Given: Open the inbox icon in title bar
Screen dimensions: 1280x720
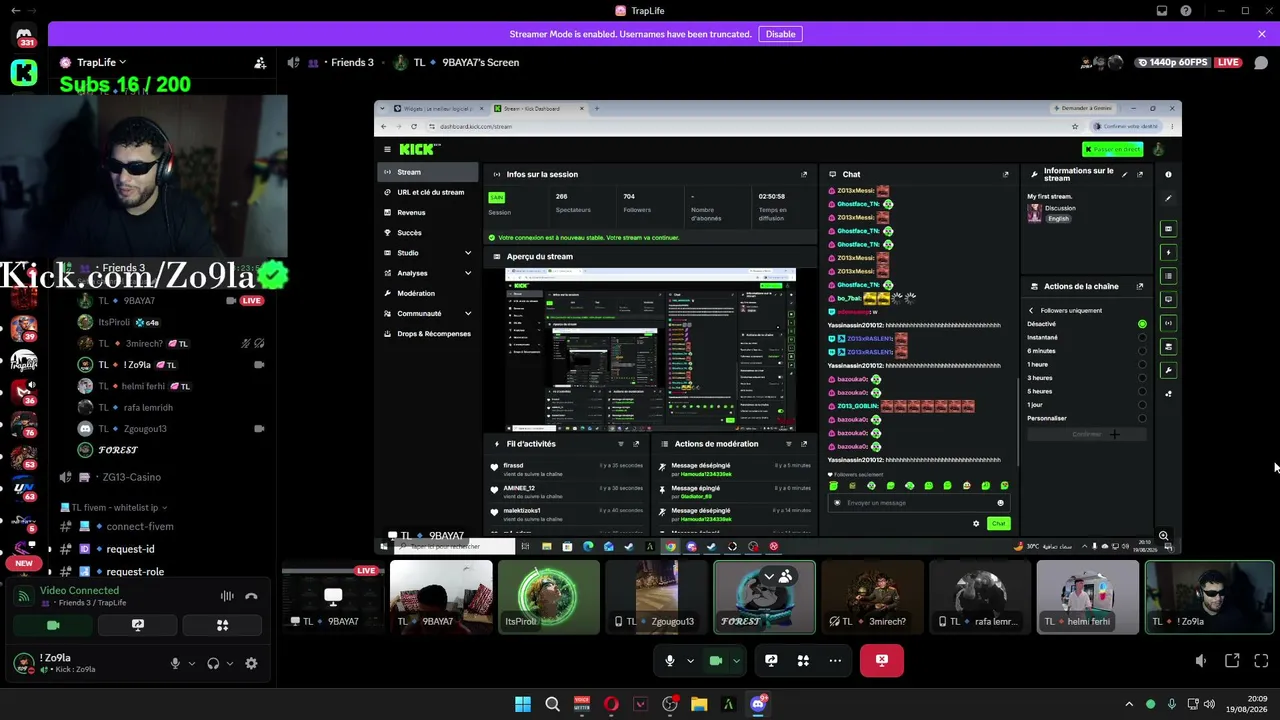Looking at the screenshot, I should click(1162, 11).
